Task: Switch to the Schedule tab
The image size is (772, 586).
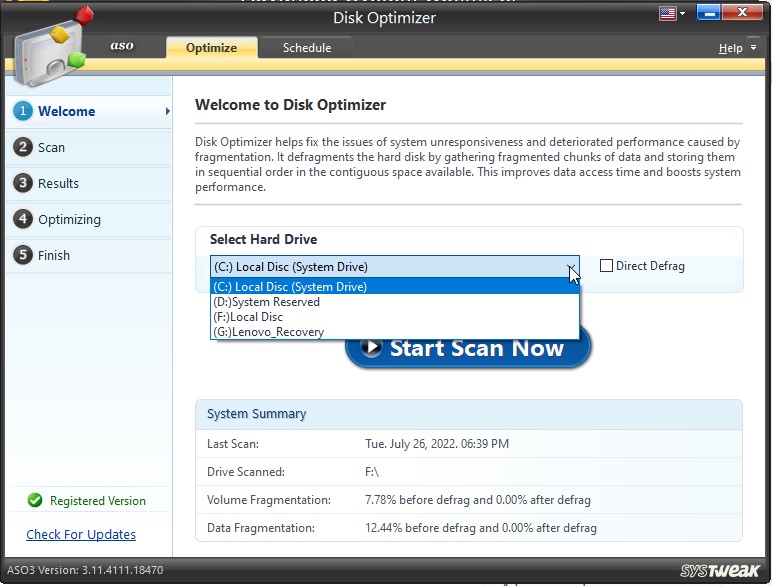Action: pos(307,48)
